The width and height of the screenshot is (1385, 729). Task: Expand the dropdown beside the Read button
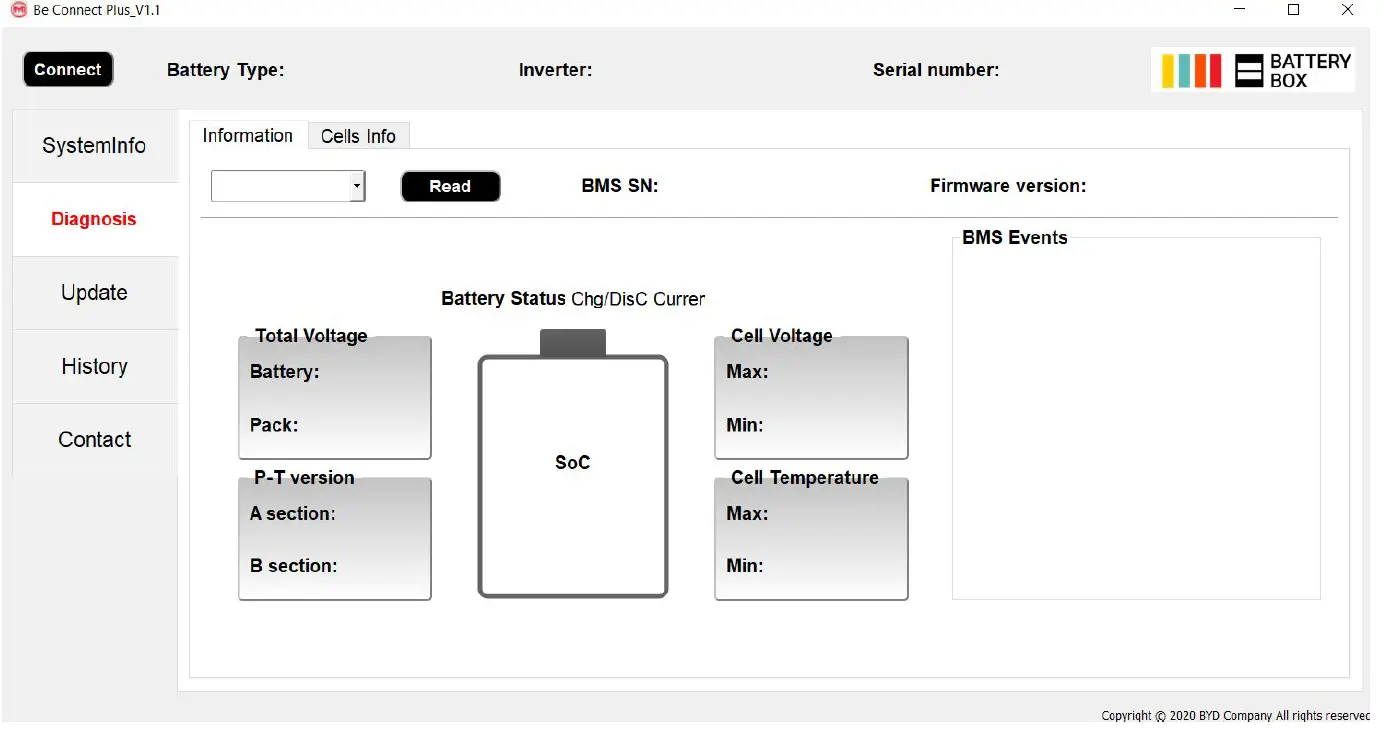tap(356, 186)
